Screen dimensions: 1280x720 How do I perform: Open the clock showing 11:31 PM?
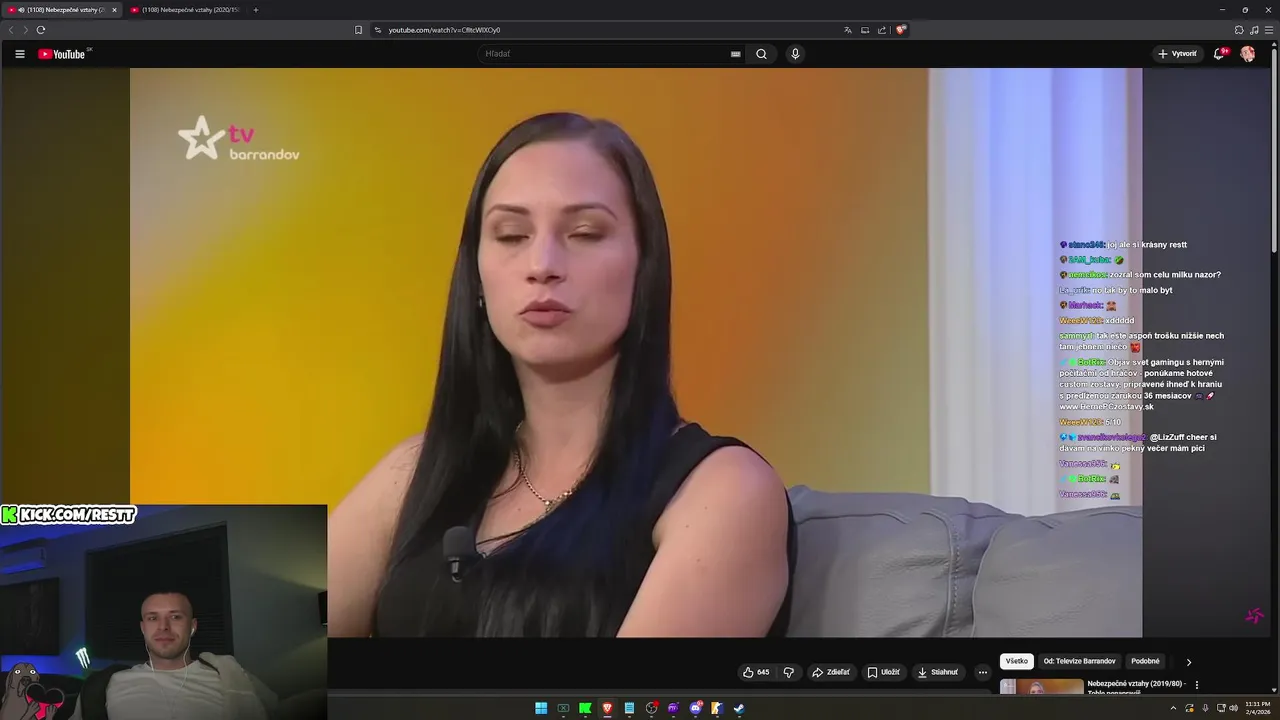click(1257, 708)
